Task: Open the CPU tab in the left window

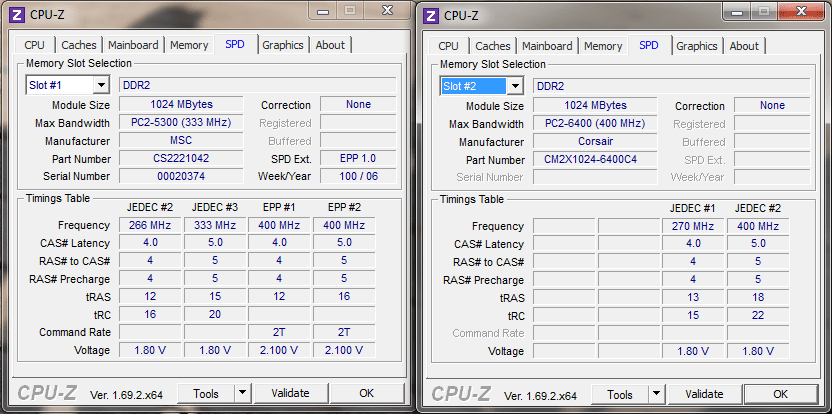Action: 34,45
